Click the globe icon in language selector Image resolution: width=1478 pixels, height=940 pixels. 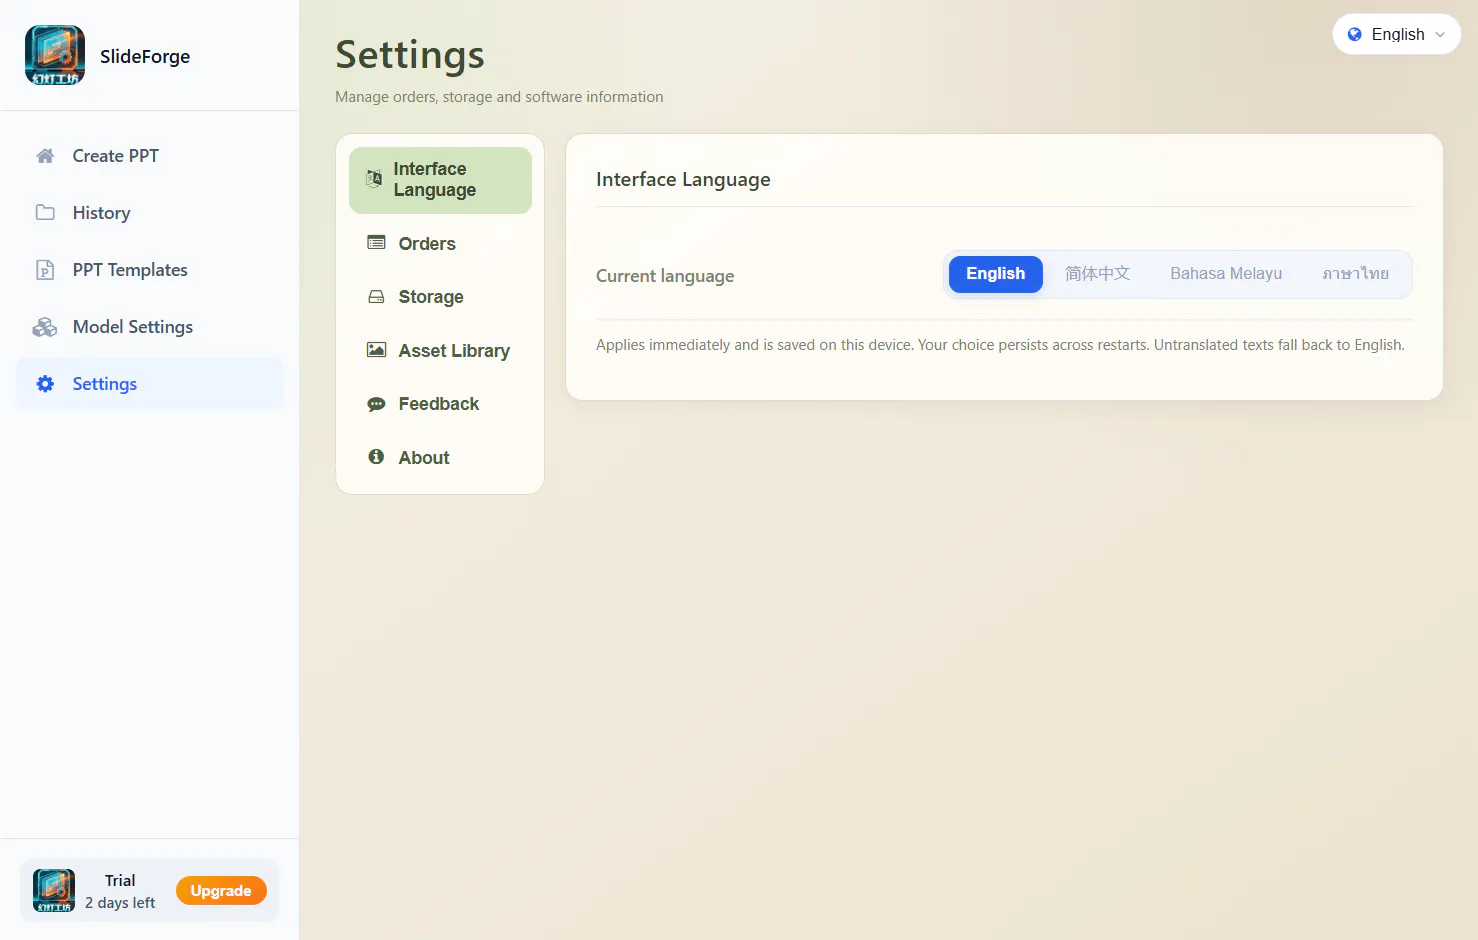click(x=1355, y=34)
